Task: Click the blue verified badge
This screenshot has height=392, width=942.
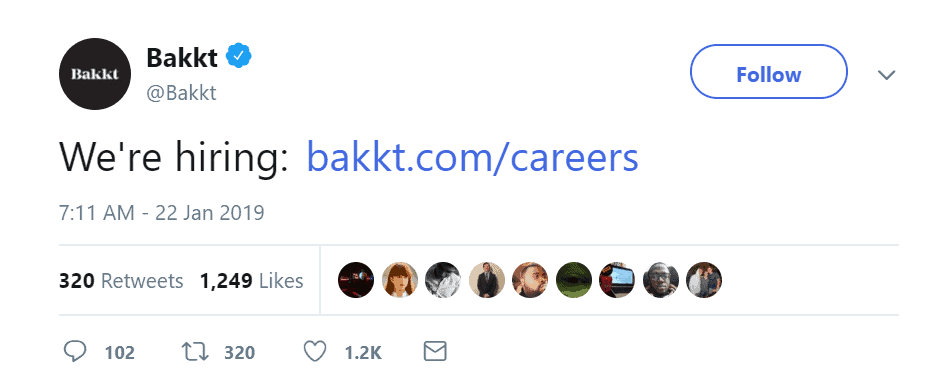Action: click(x=239, y=56)
